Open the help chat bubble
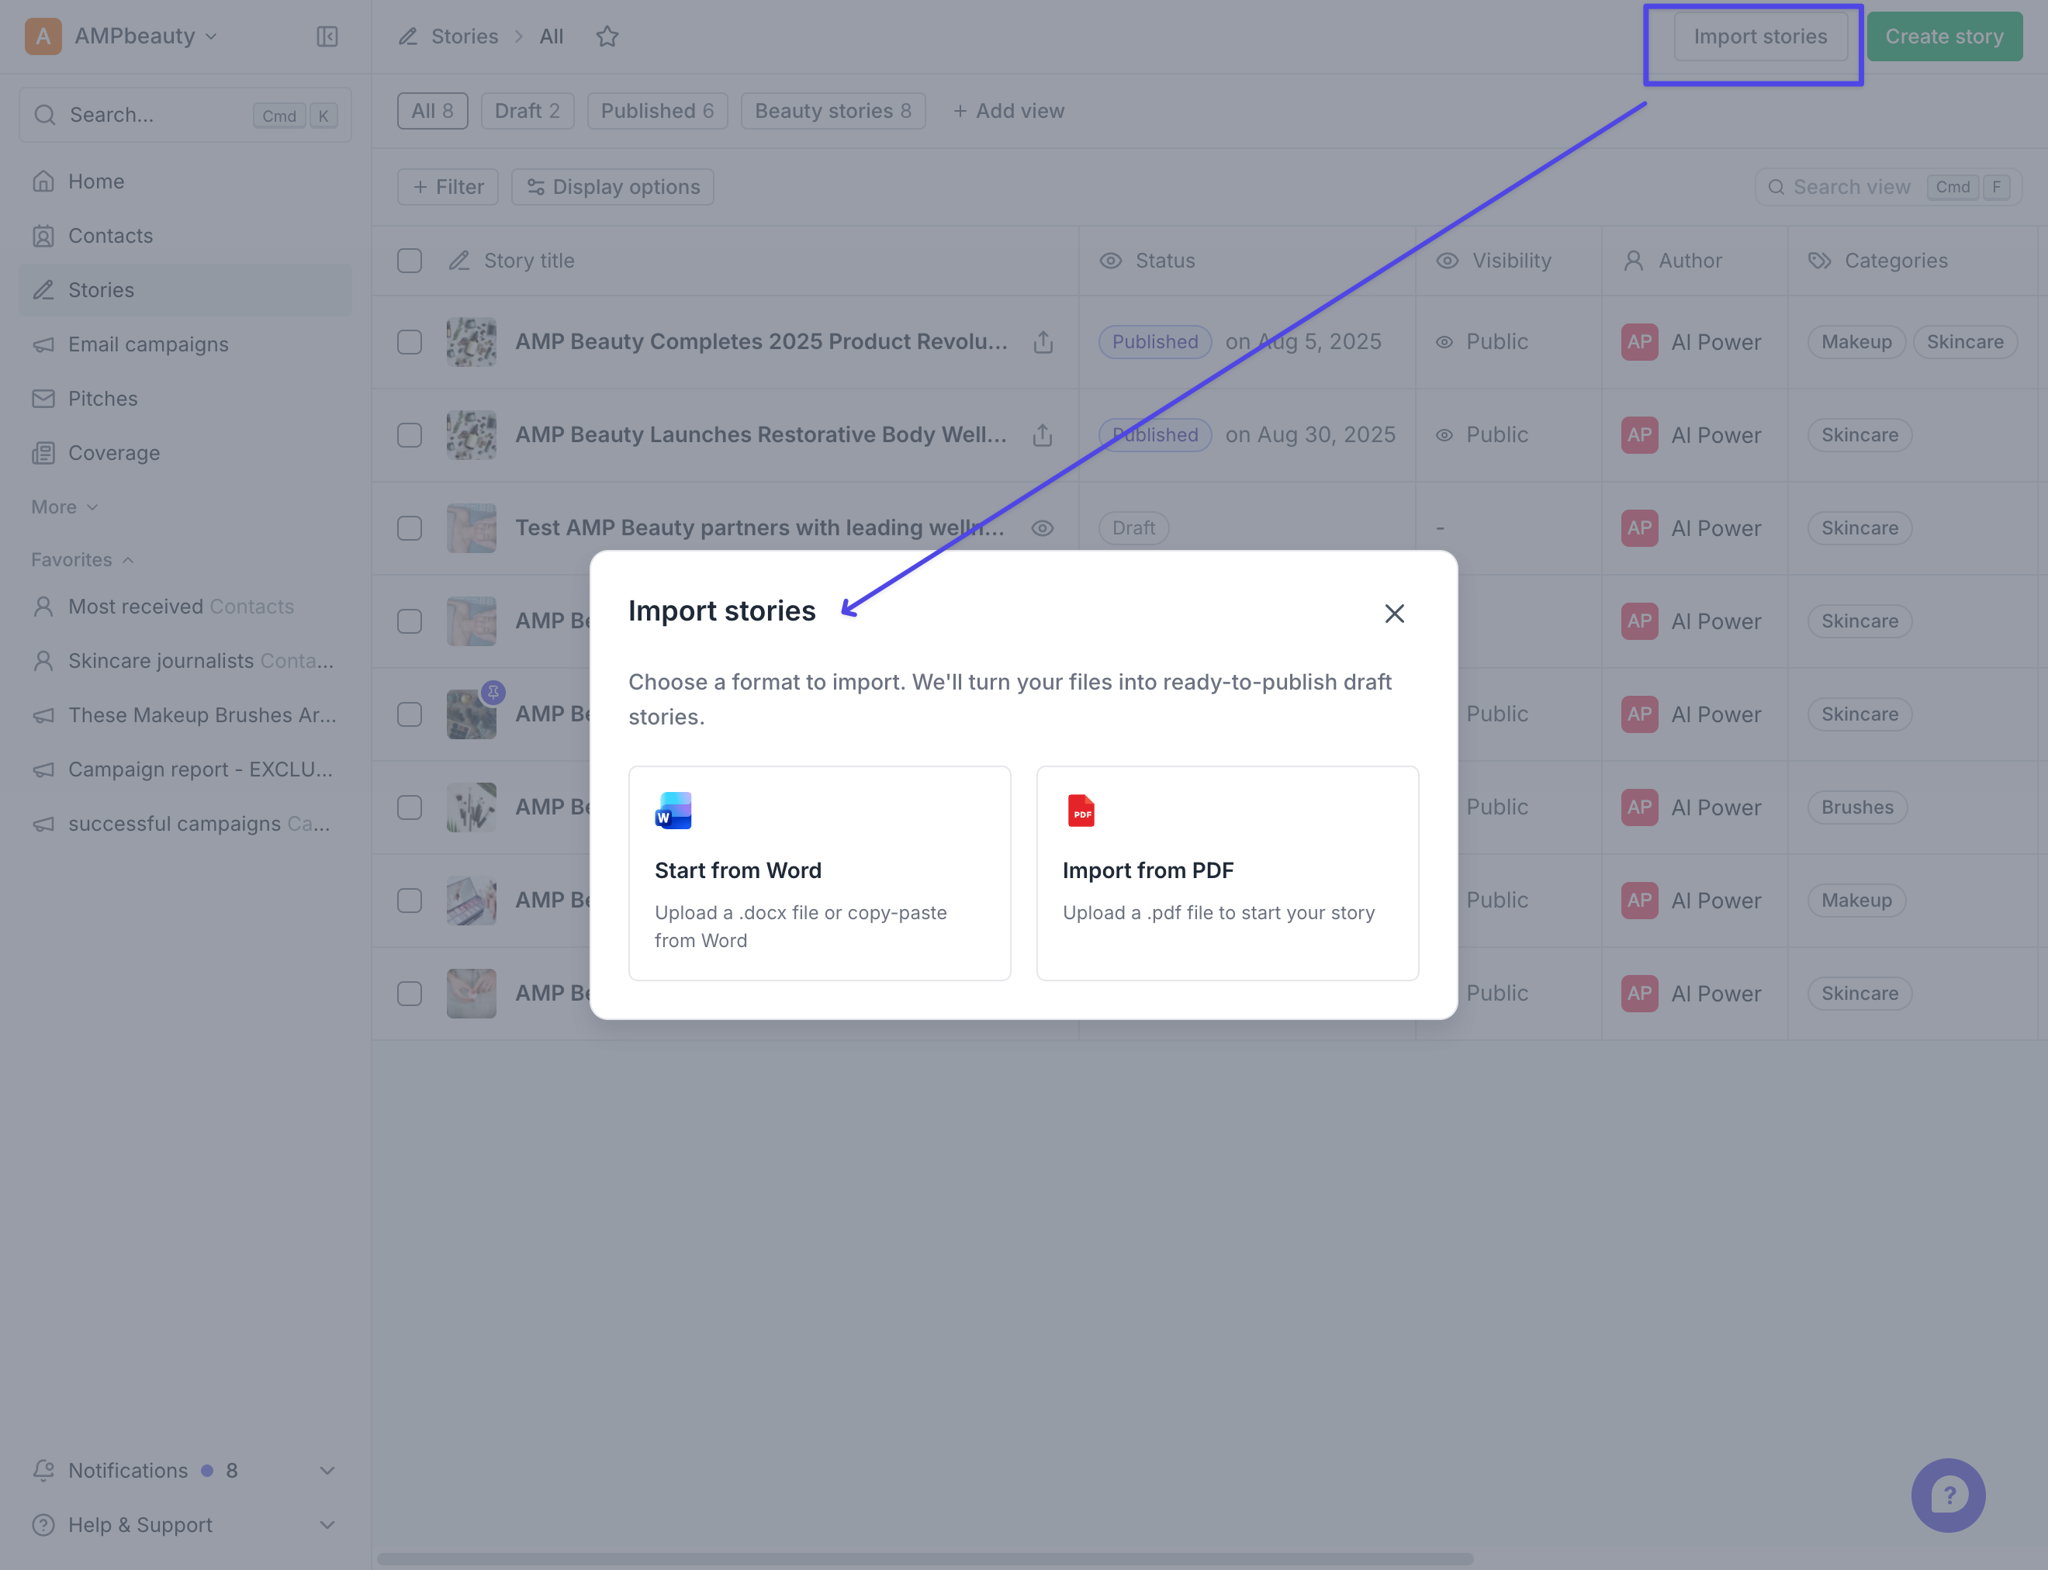This screenshot has width=2048, height=1570. [1948, 1495]
